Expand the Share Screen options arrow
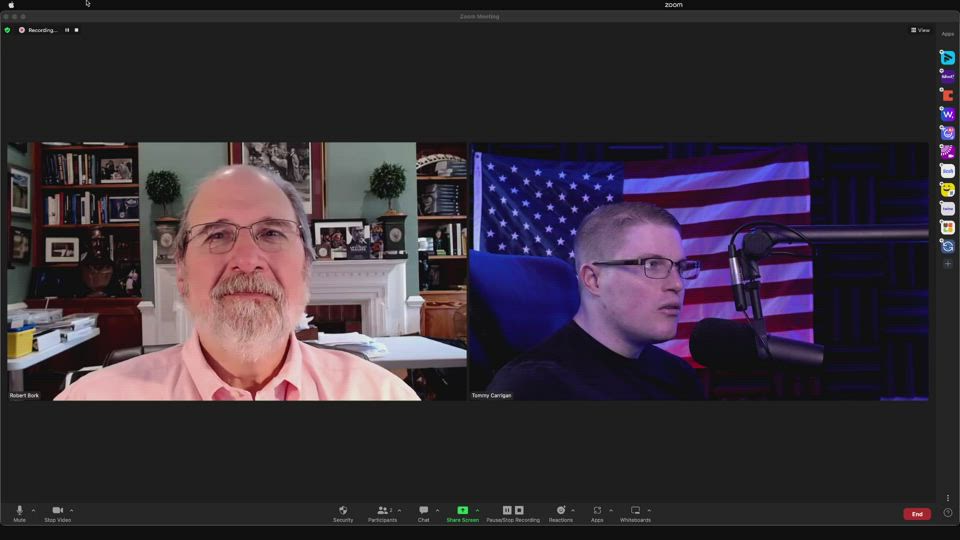Viewport: 960px width, 540px height. pyautogui.click(x=477, y=510)
